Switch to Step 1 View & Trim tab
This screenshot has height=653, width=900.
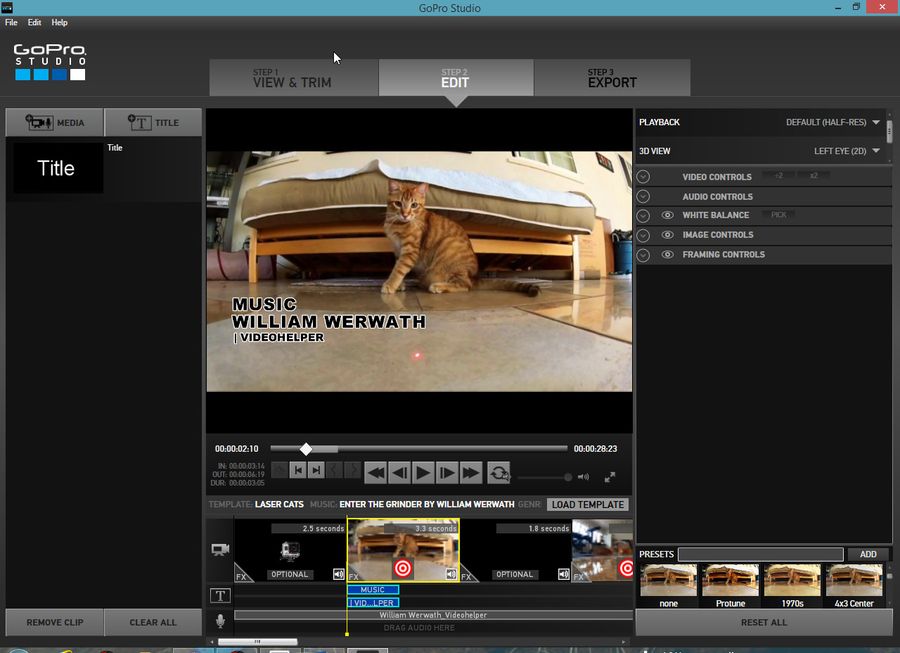pos(293,77)
